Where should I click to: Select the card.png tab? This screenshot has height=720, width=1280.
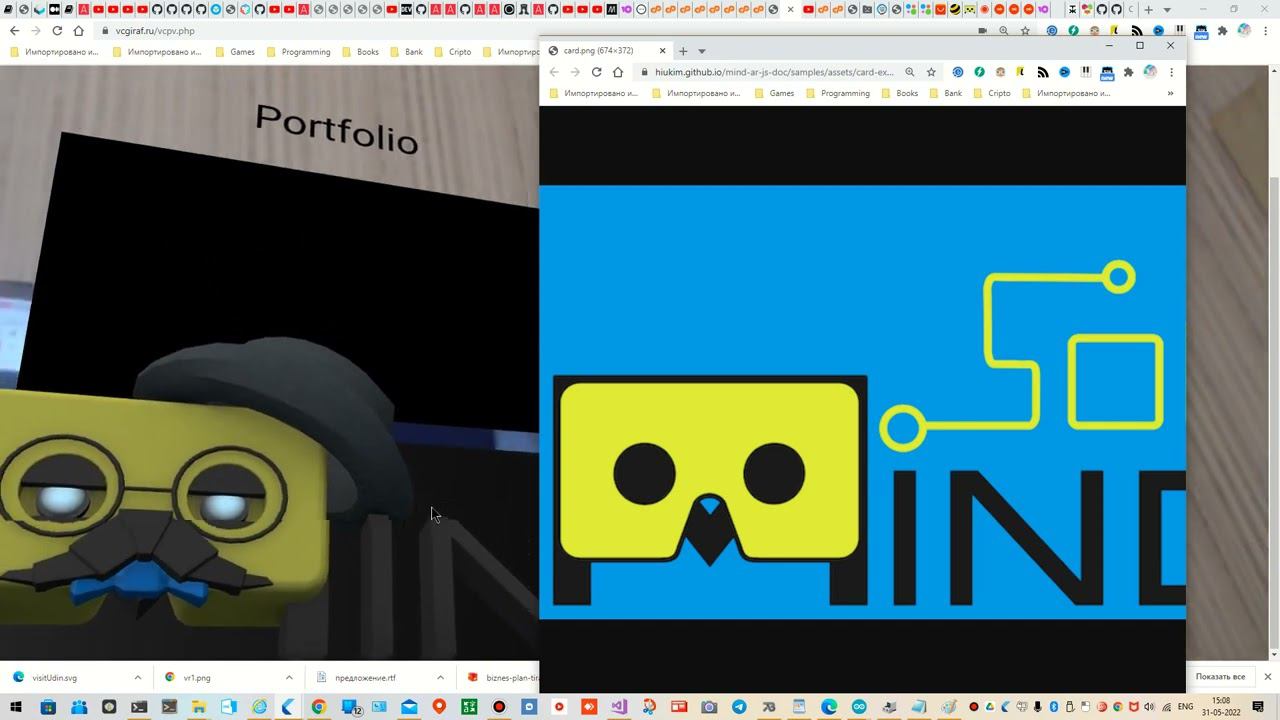606,51
